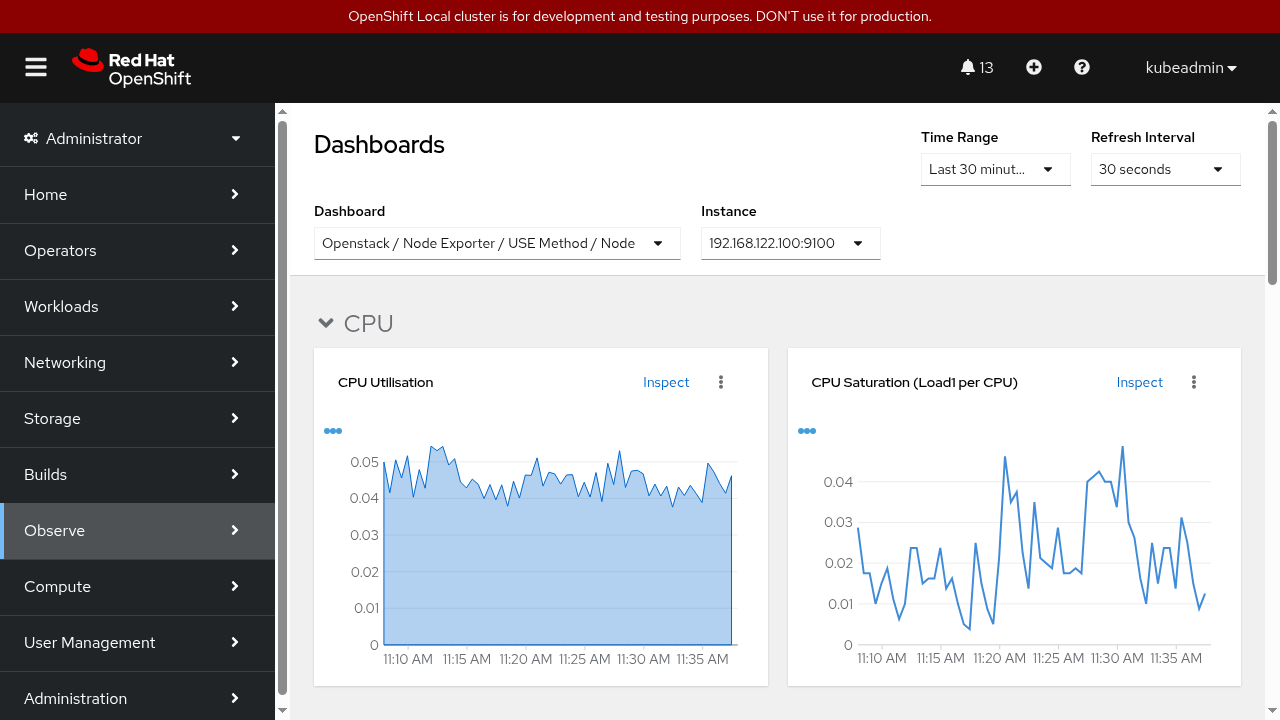
Task: Open CPU Saturation kebab menu
Action: pyautogui.click(x=1194, y=382)
